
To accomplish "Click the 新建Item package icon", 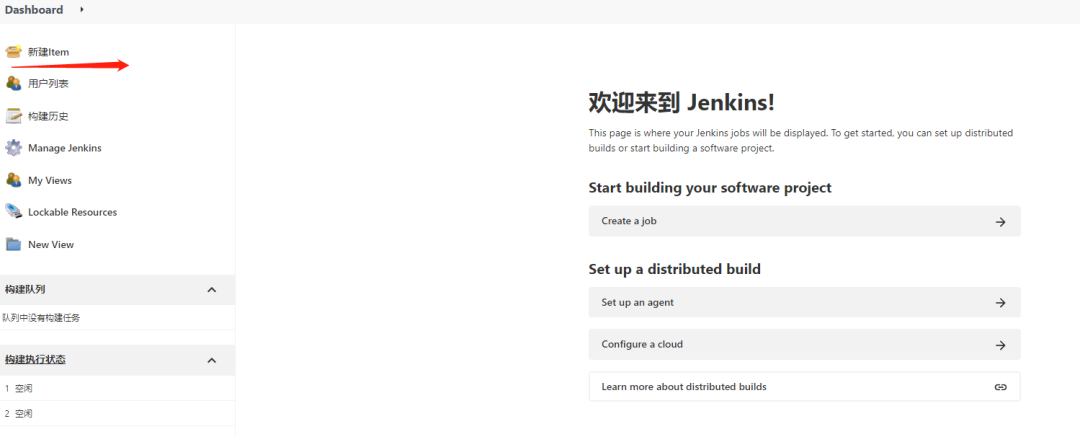I will pyautogui.click(x=13, y=52).
